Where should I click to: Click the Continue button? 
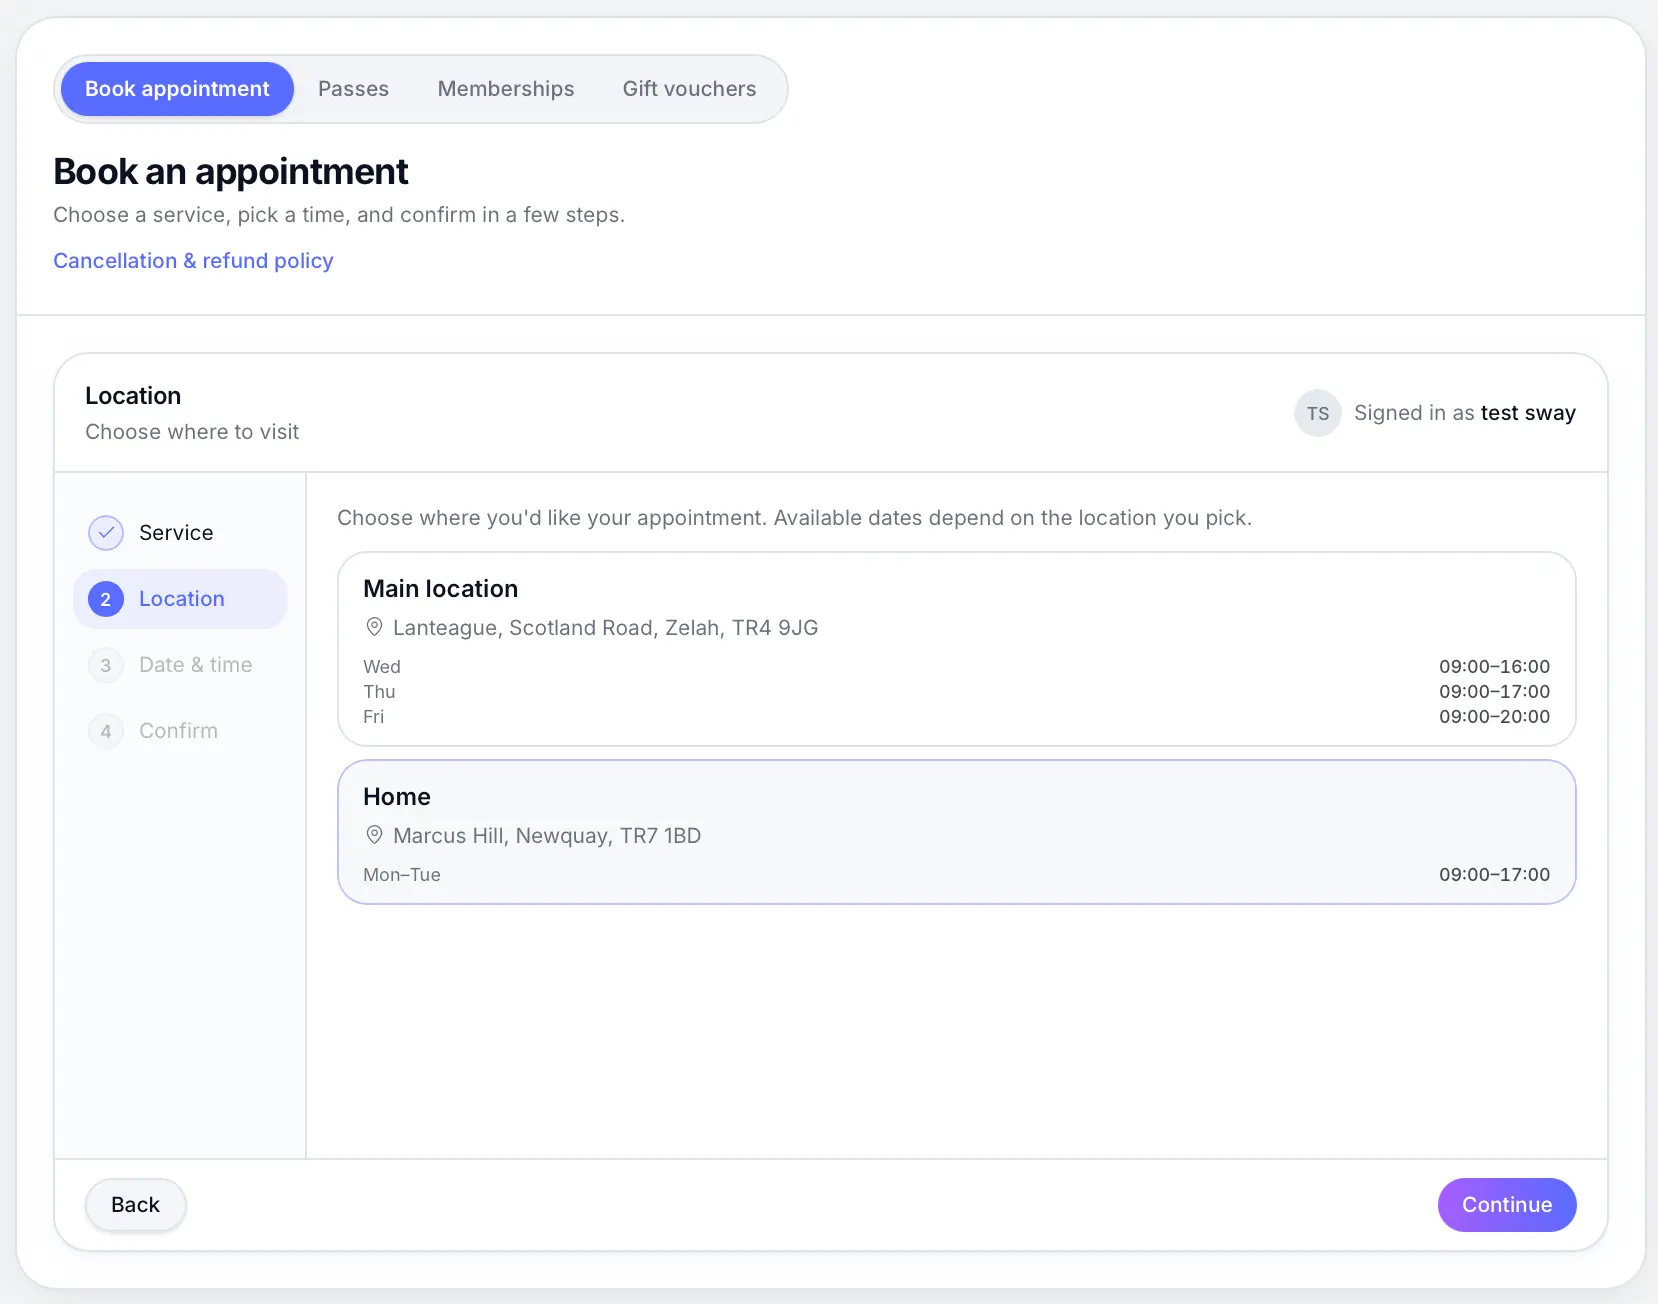[x=1507, y=1205]
